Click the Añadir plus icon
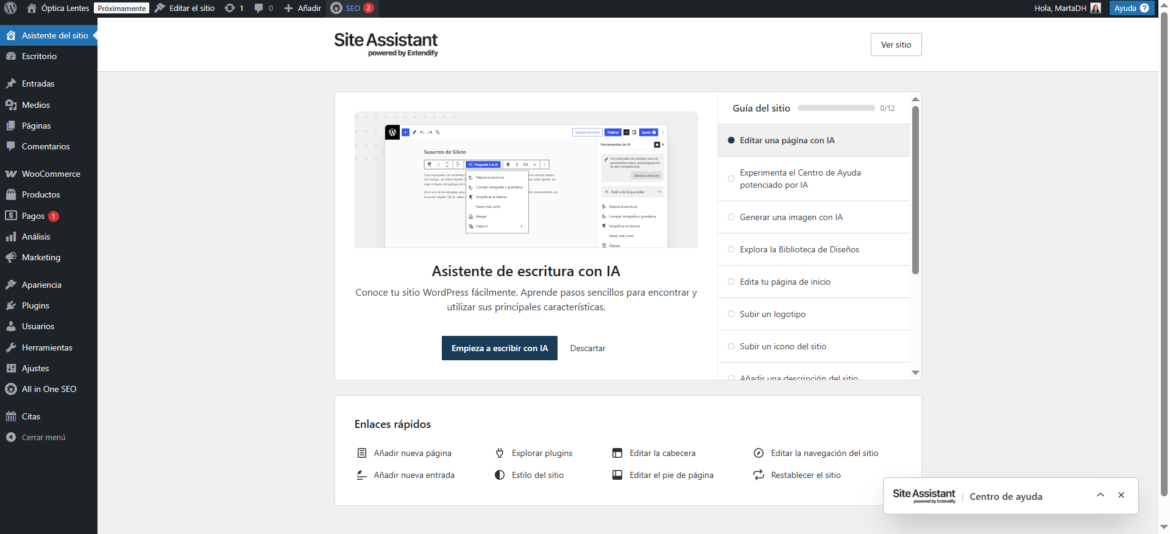 coord(289,8)
